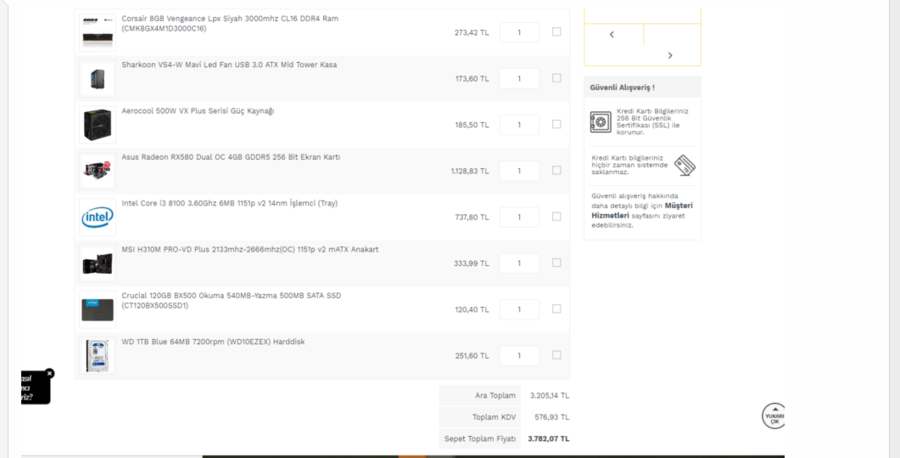Click the previous arrow in the side carousel
This screenshot has height=458, width=900.
pos(612,34)
